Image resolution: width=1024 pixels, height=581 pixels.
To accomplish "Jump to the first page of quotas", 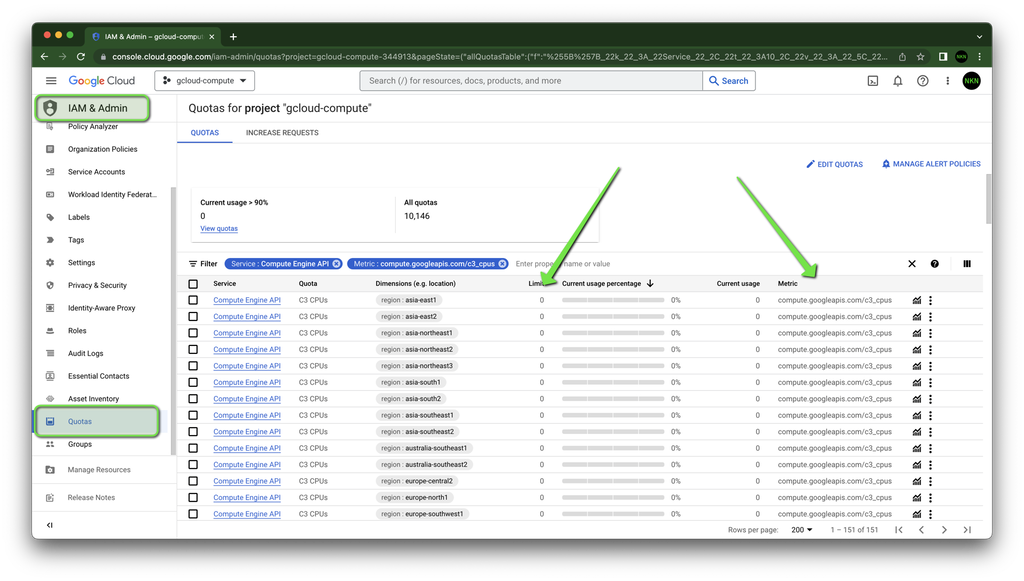I will coord(899,530).
